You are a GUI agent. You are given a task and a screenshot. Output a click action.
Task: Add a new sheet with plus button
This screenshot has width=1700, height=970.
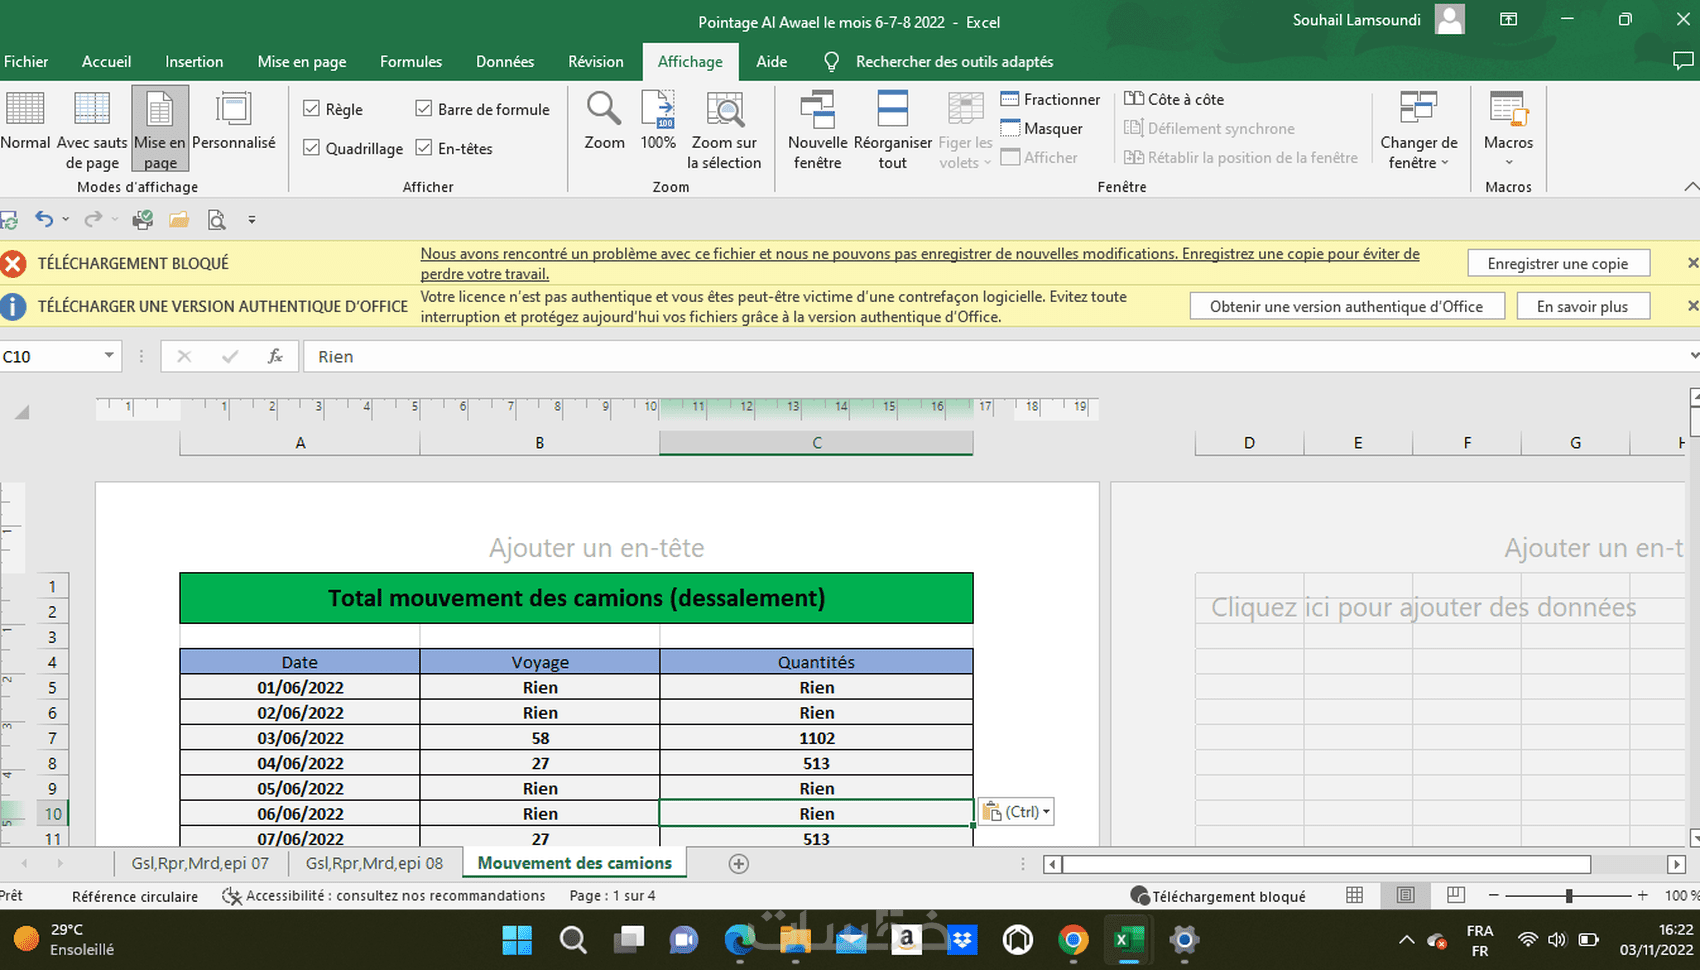pyautogui.click(x=739, y=864)
